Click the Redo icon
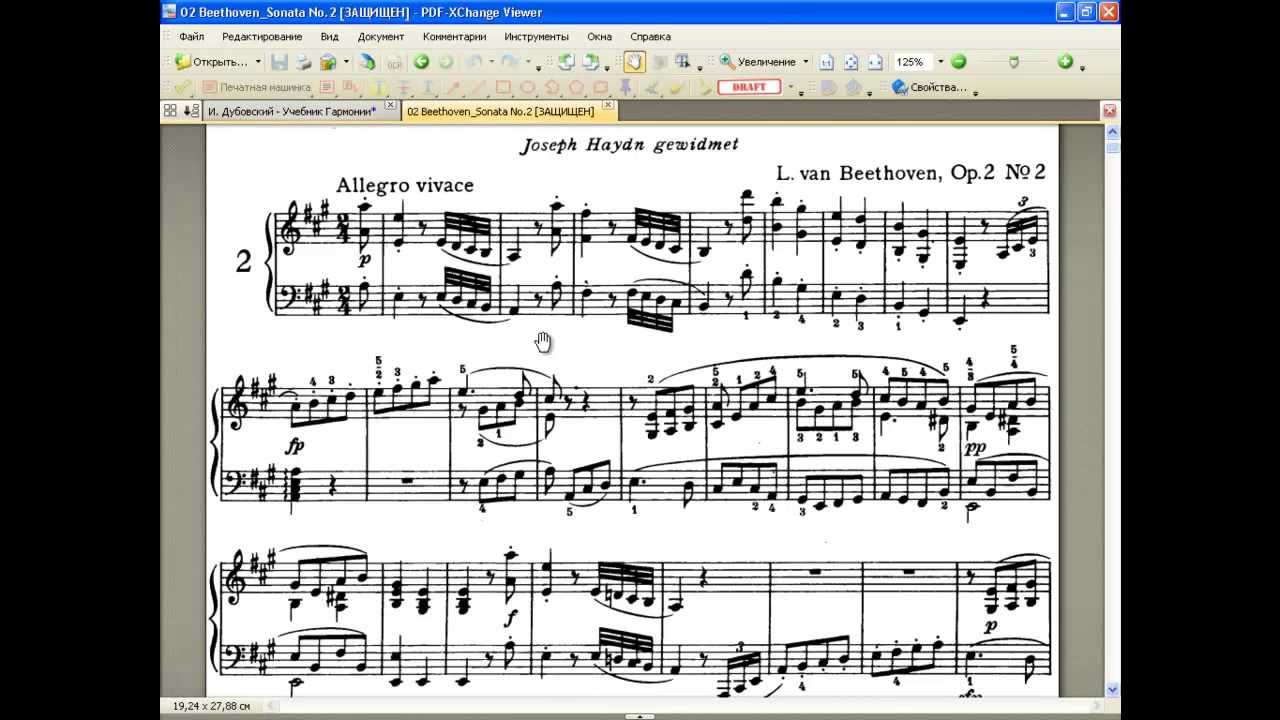Image resolution: width=1280 pixels, height=720 pixels. [x=511, y=62]
